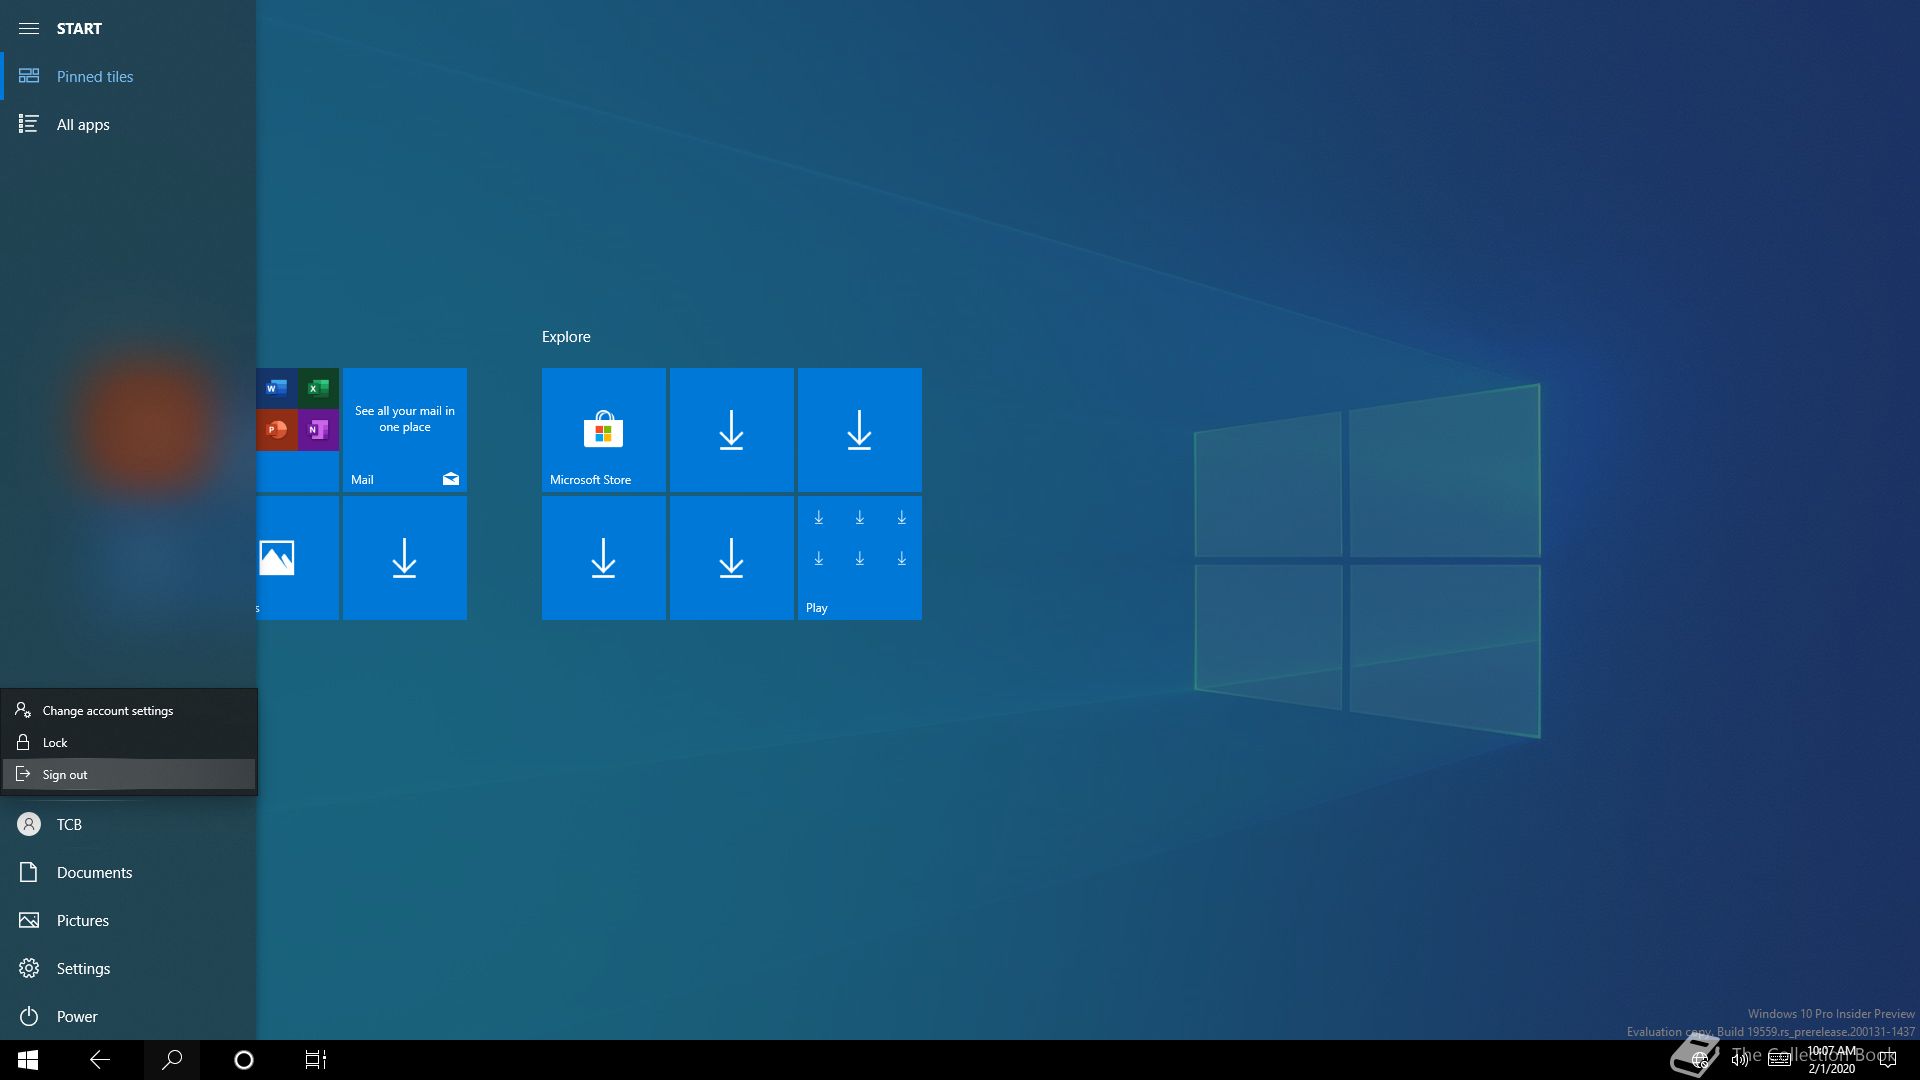Collapse the START hamburger menu
1920x1080 pixels.
point(29,28)
